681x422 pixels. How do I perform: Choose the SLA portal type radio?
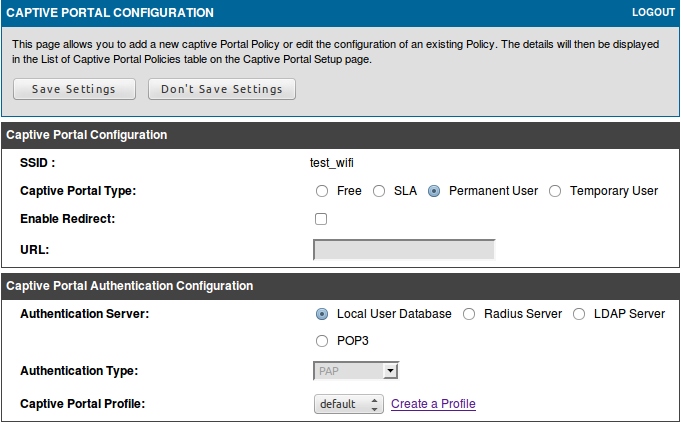click(x=379, y=191)
